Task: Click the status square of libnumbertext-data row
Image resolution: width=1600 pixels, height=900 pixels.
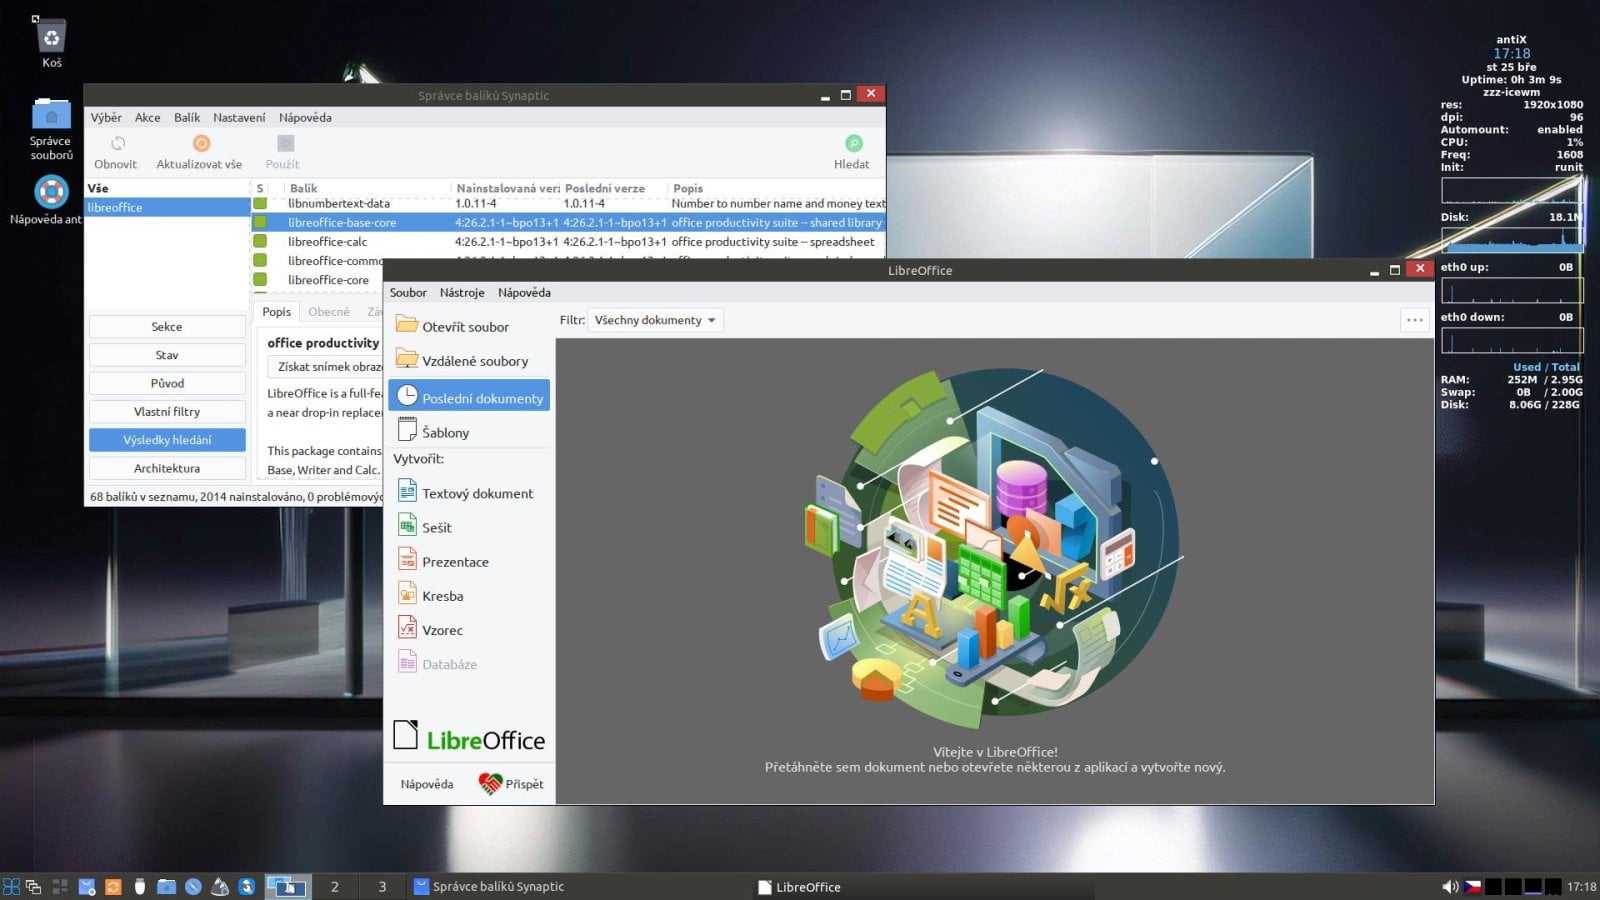Action: tap(260, 203)
